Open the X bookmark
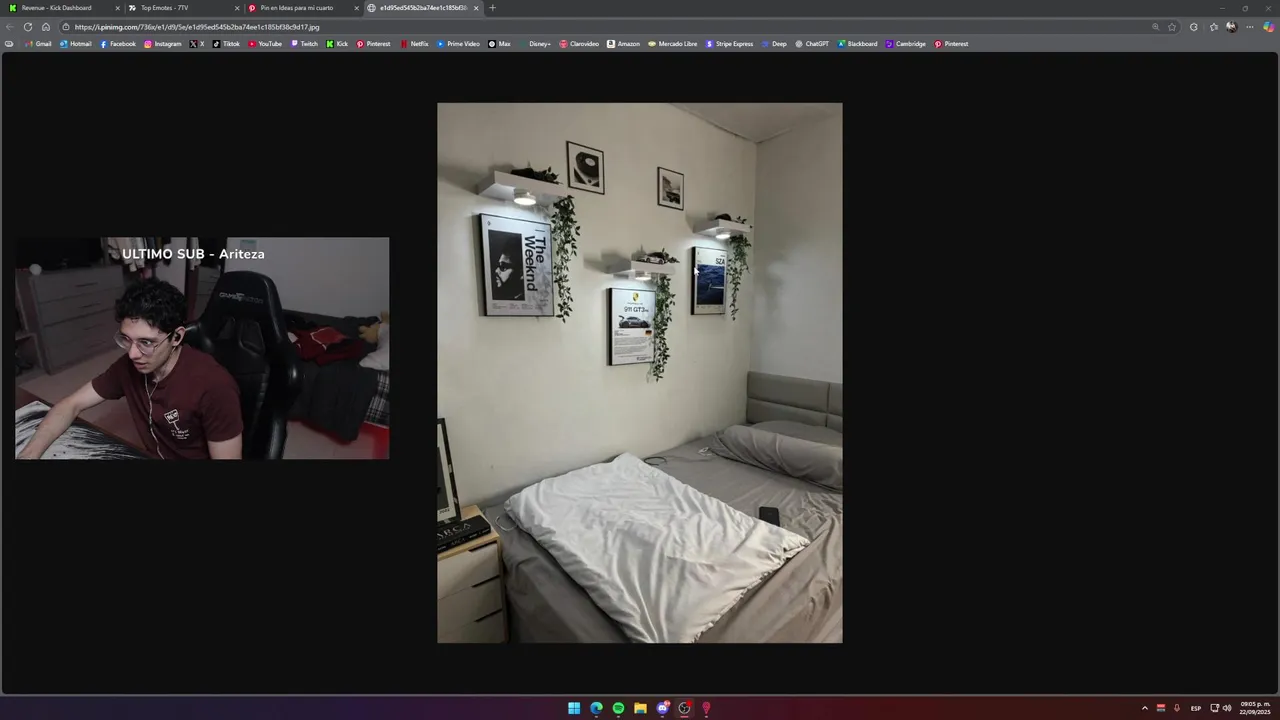Image resolution: width=1280 pixels, height=720 pixels. tap(197, 44)
